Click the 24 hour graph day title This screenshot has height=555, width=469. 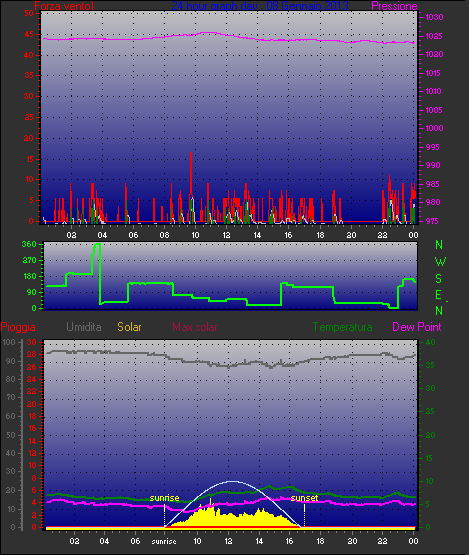point(260,6)
